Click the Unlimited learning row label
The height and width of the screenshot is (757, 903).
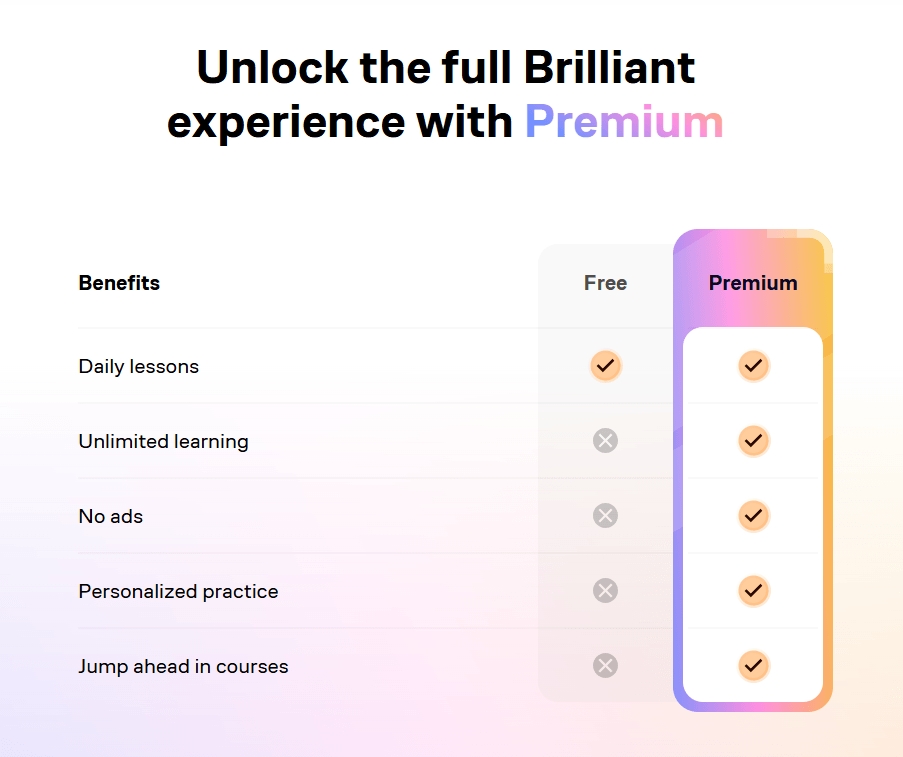163,441
